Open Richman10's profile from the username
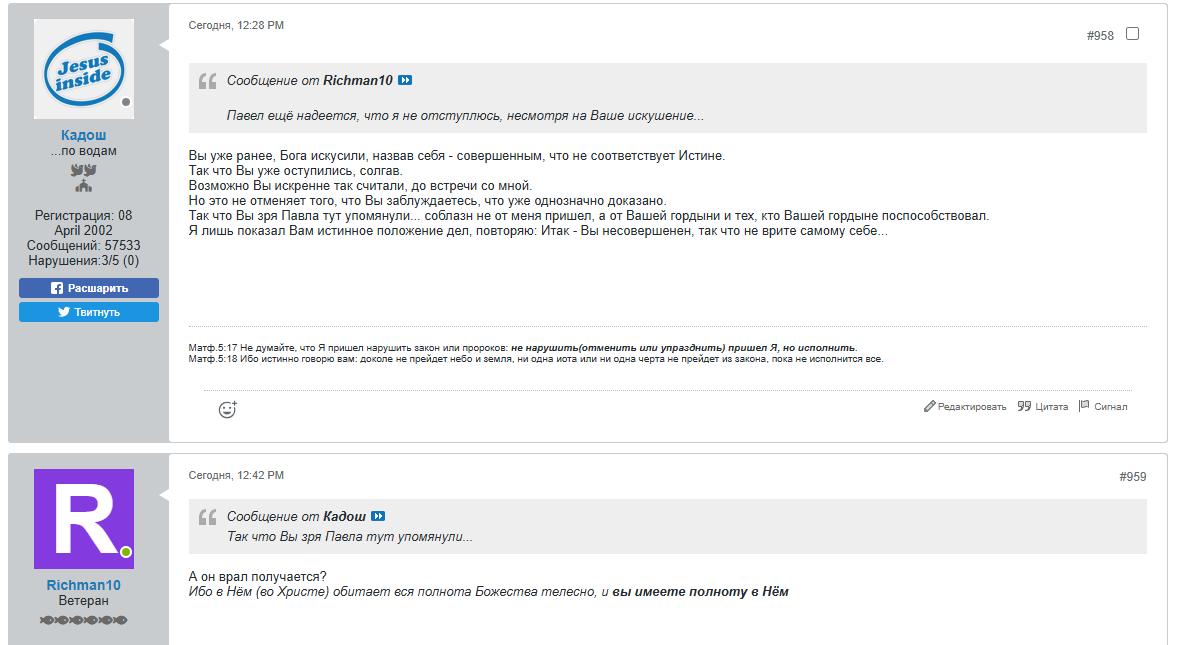Screen dimensions: 1185x645 click(x=83, y=585)
